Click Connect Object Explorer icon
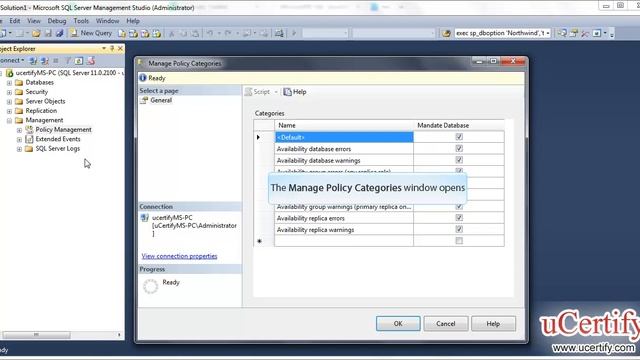Image resolution: width=640 pixels, height=360 pixels. 33,60
